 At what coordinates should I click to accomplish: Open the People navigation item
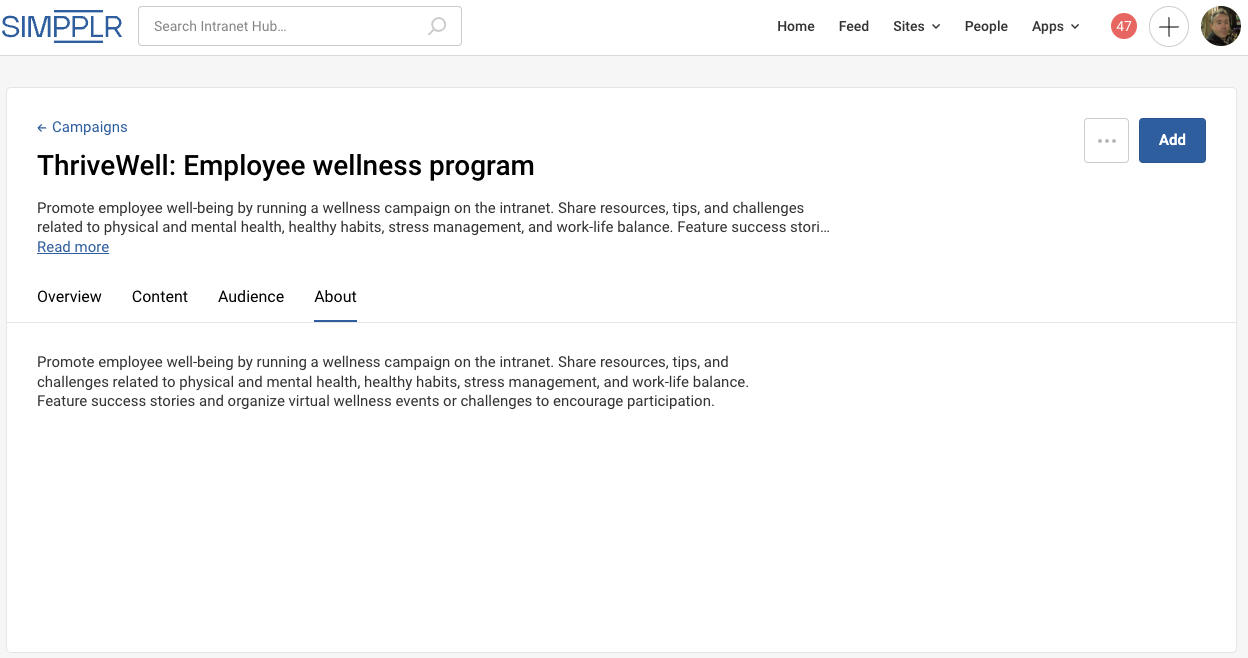(x=986, y=27)
